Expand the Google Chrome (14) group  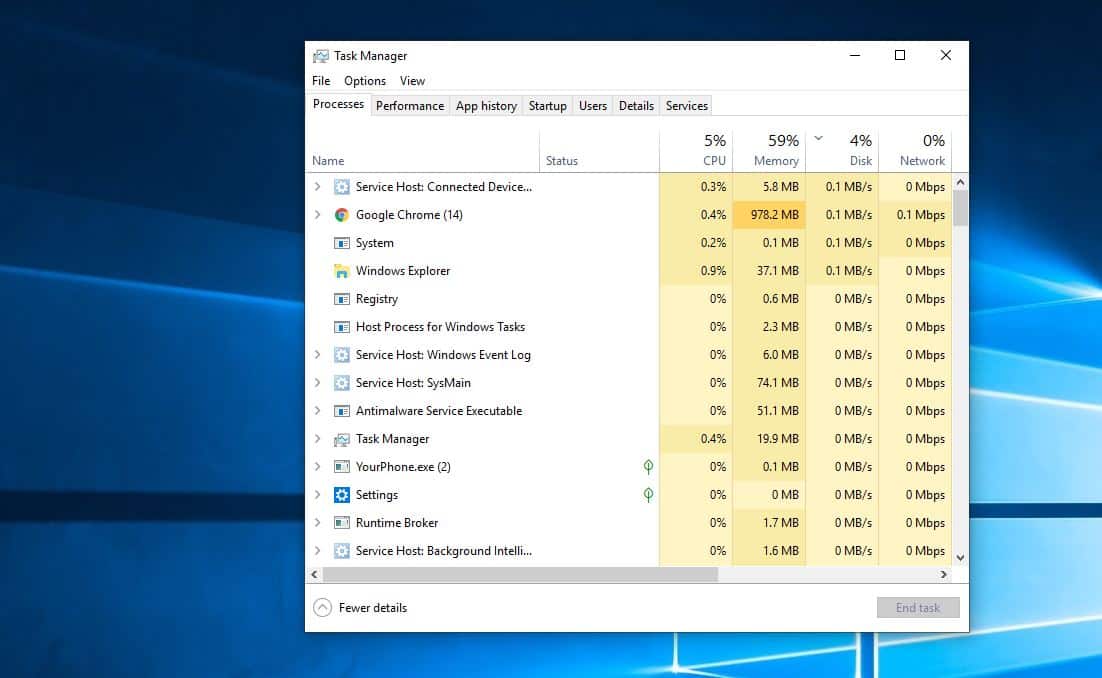tap(318, 215)
